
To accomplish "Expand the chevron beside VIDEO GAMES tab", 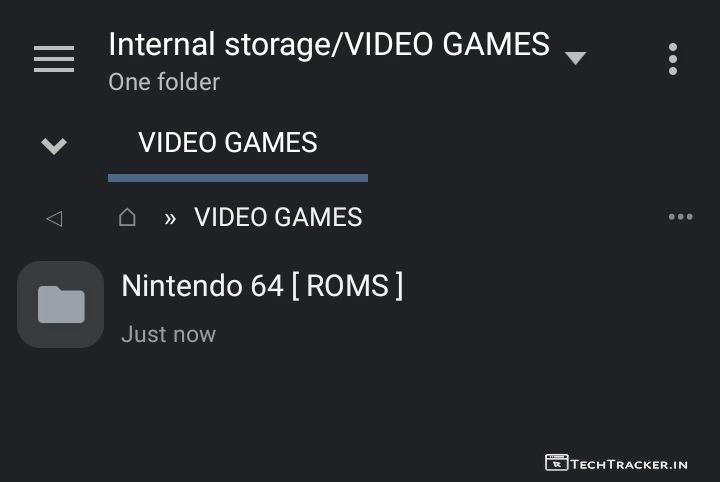I will pos(54,146).
